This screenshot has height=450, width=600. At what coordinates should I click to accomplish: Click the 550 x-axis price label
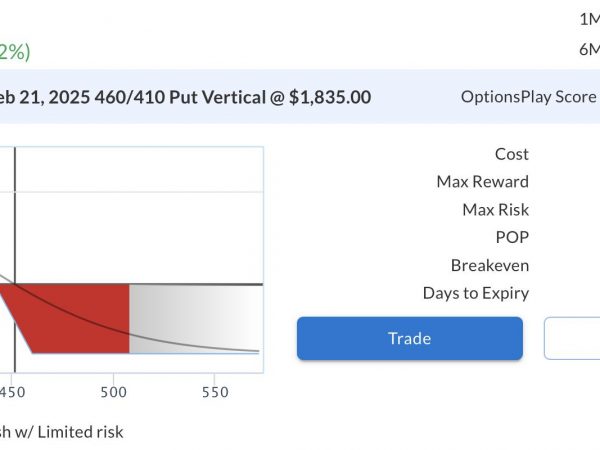coord(215,393)
